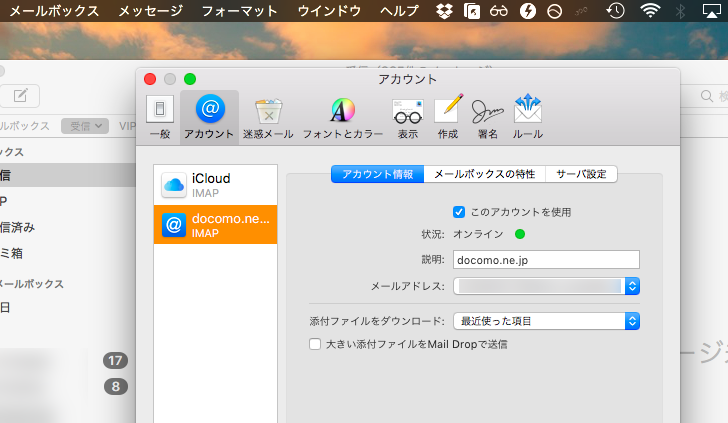Enable sending large attachments with Mail Drop

point(315,344)
